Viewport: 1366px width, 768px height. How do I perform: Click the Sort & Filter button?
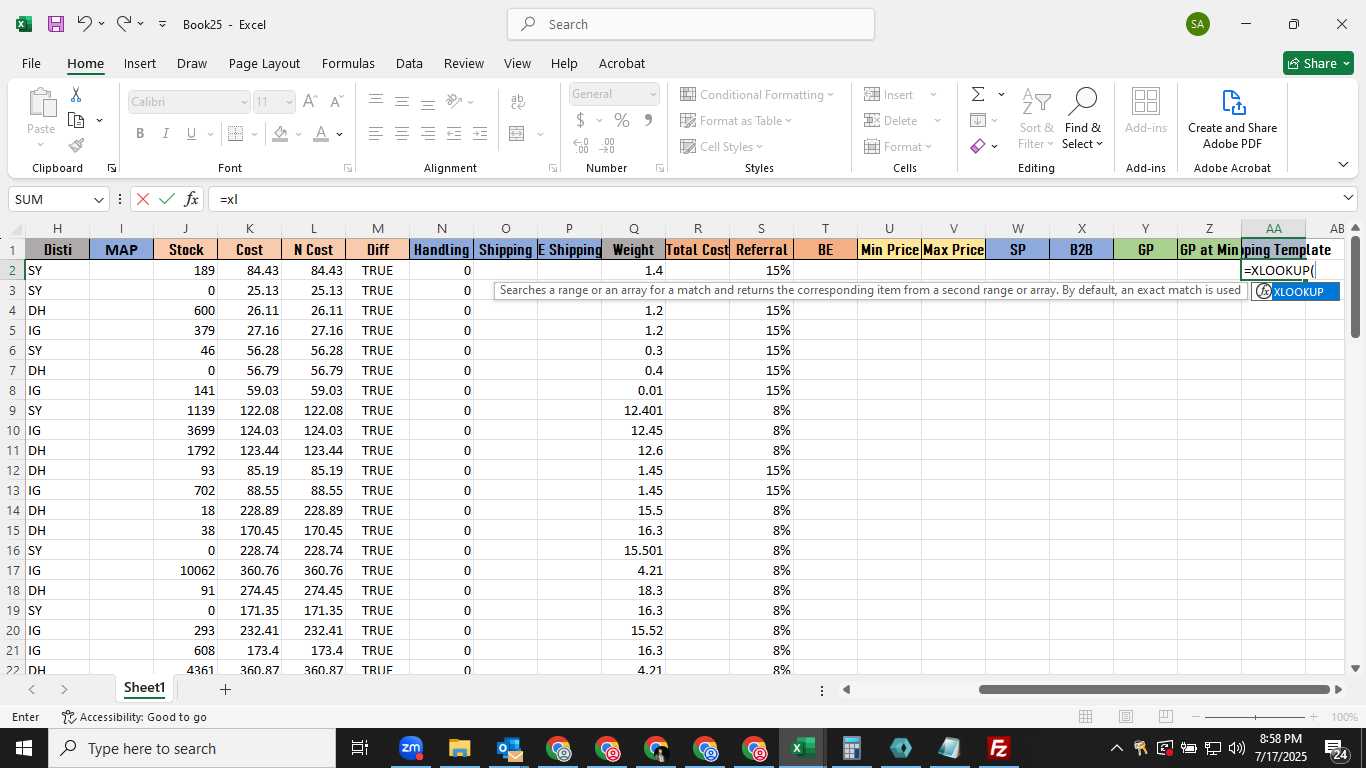point(1036,119)
